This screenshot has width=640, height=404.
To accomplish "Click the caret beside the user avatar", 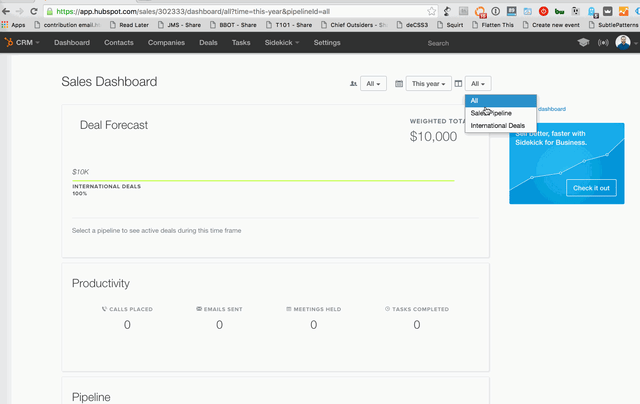I will (636, 43).
